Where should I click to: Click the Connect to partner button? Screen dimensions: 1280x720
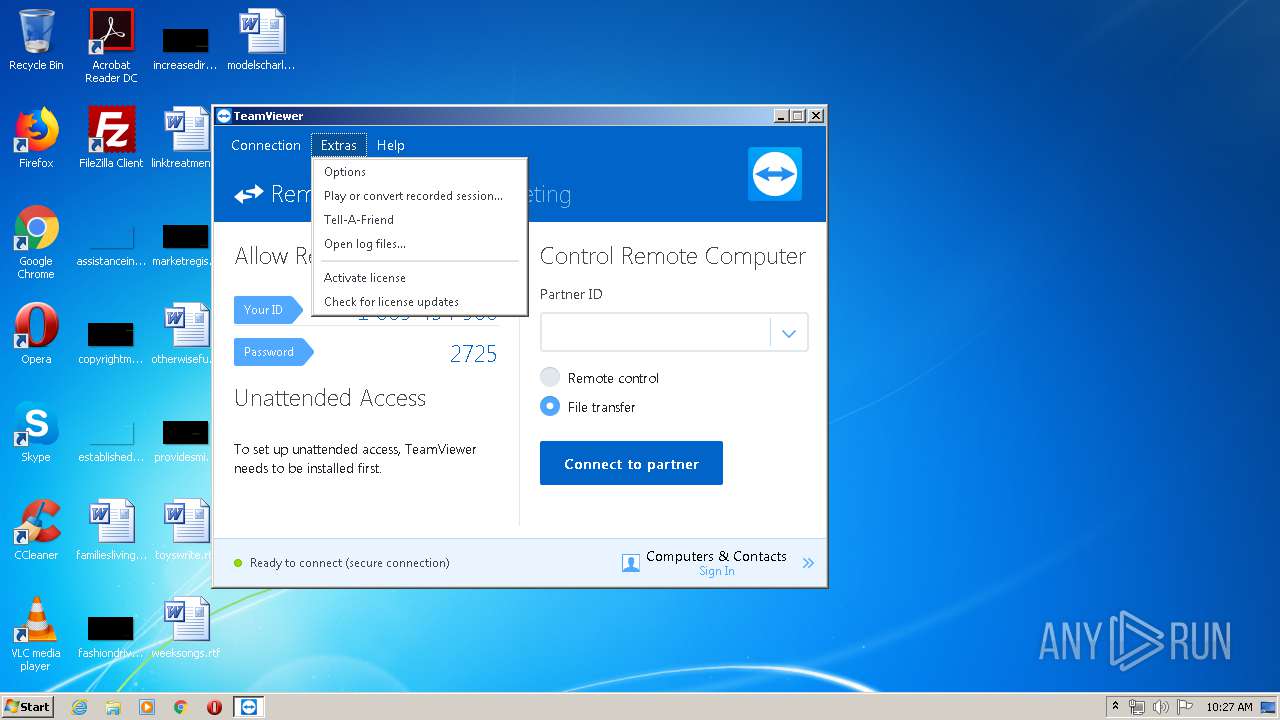point(631,463)
